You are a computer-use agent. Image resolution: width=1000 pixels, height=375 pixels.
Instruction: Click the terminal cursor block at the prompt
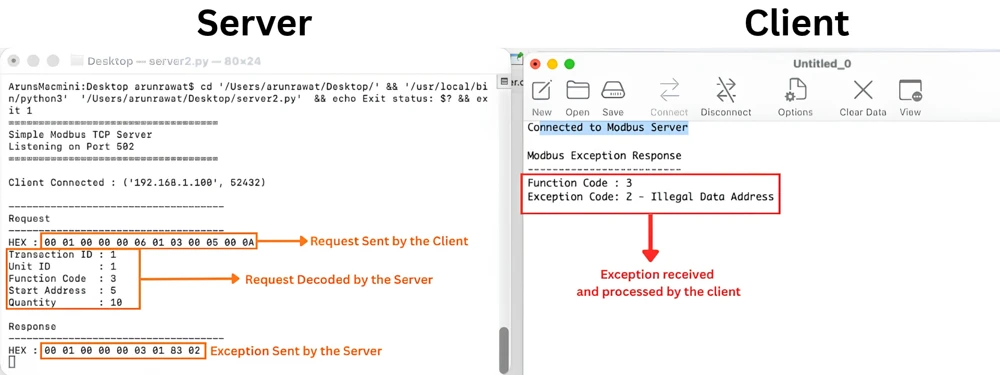pyautogui.click(x=11, y=363)
